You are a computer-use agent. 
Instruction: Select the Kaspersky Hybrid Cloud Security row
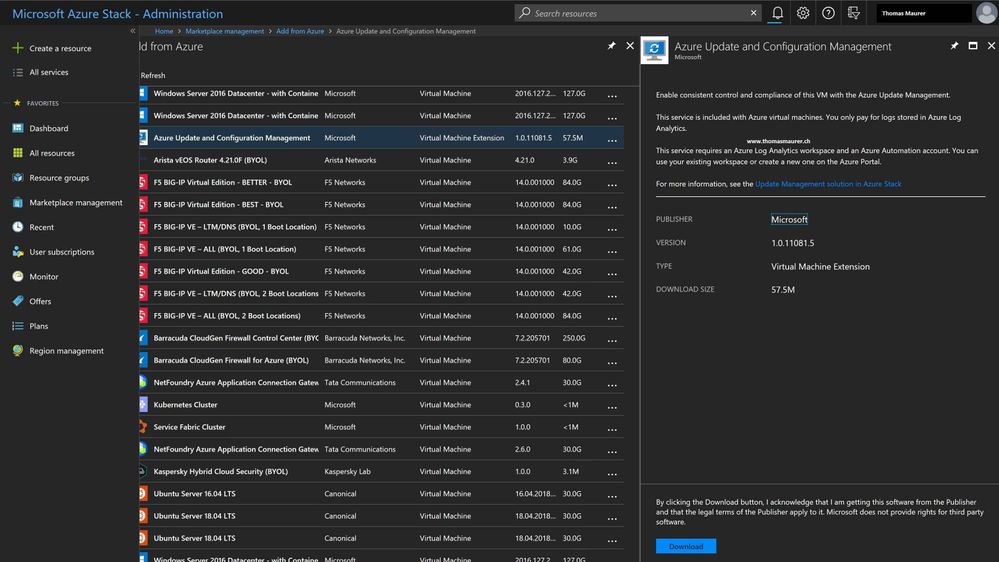[x=220, y=472]
